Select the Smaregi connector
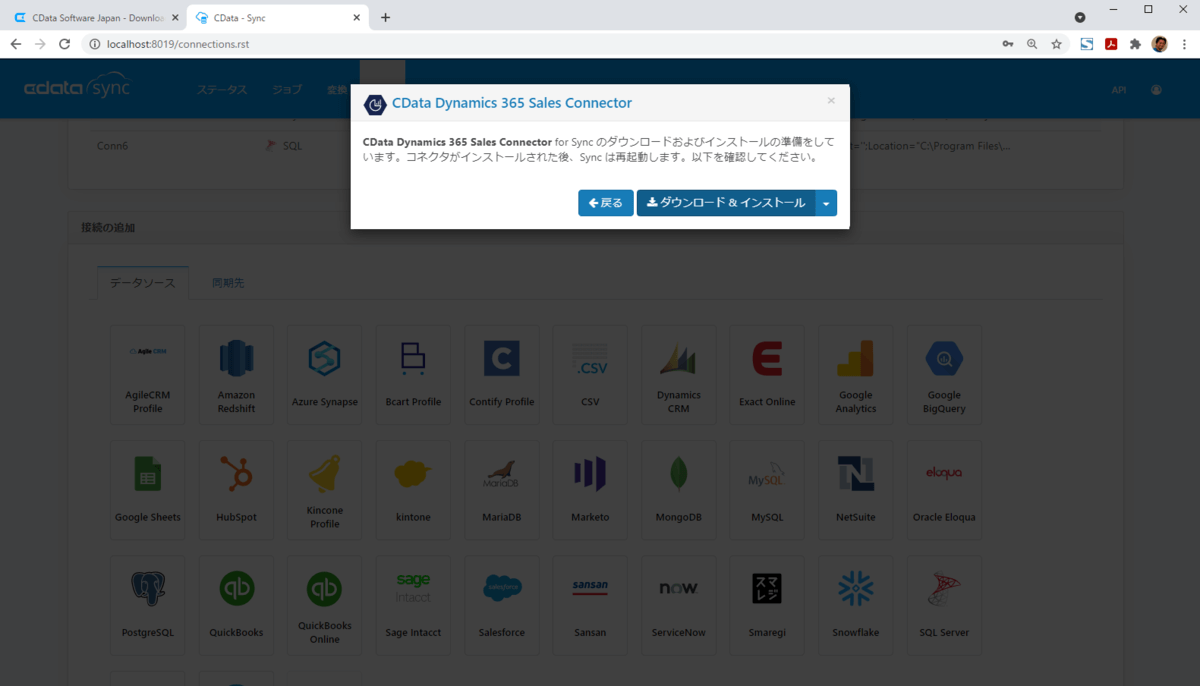1200x686 pixels. tap(767, 605)
